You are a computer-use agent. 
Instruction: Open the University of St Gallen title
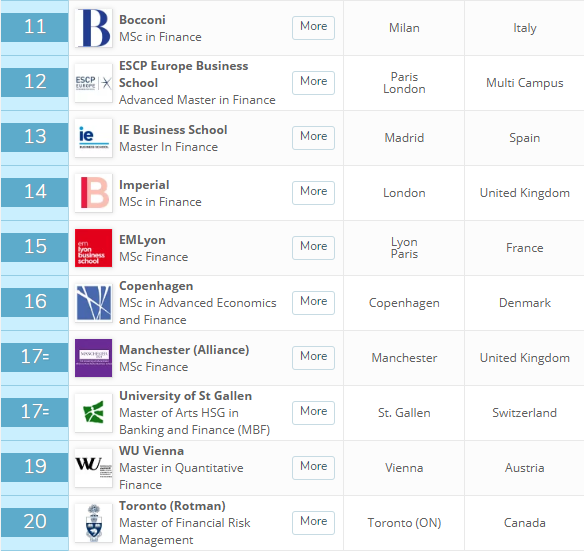[185, 396]
